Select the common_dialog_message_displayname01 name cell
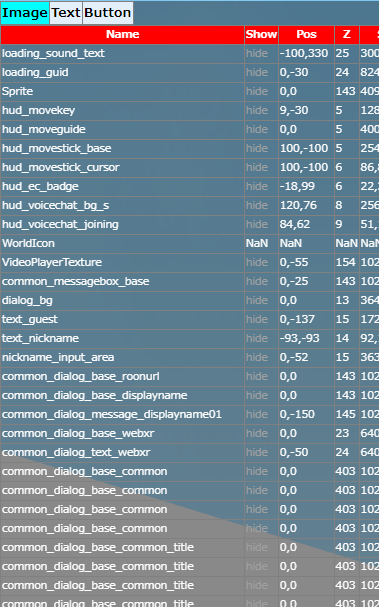 point(122,414)
